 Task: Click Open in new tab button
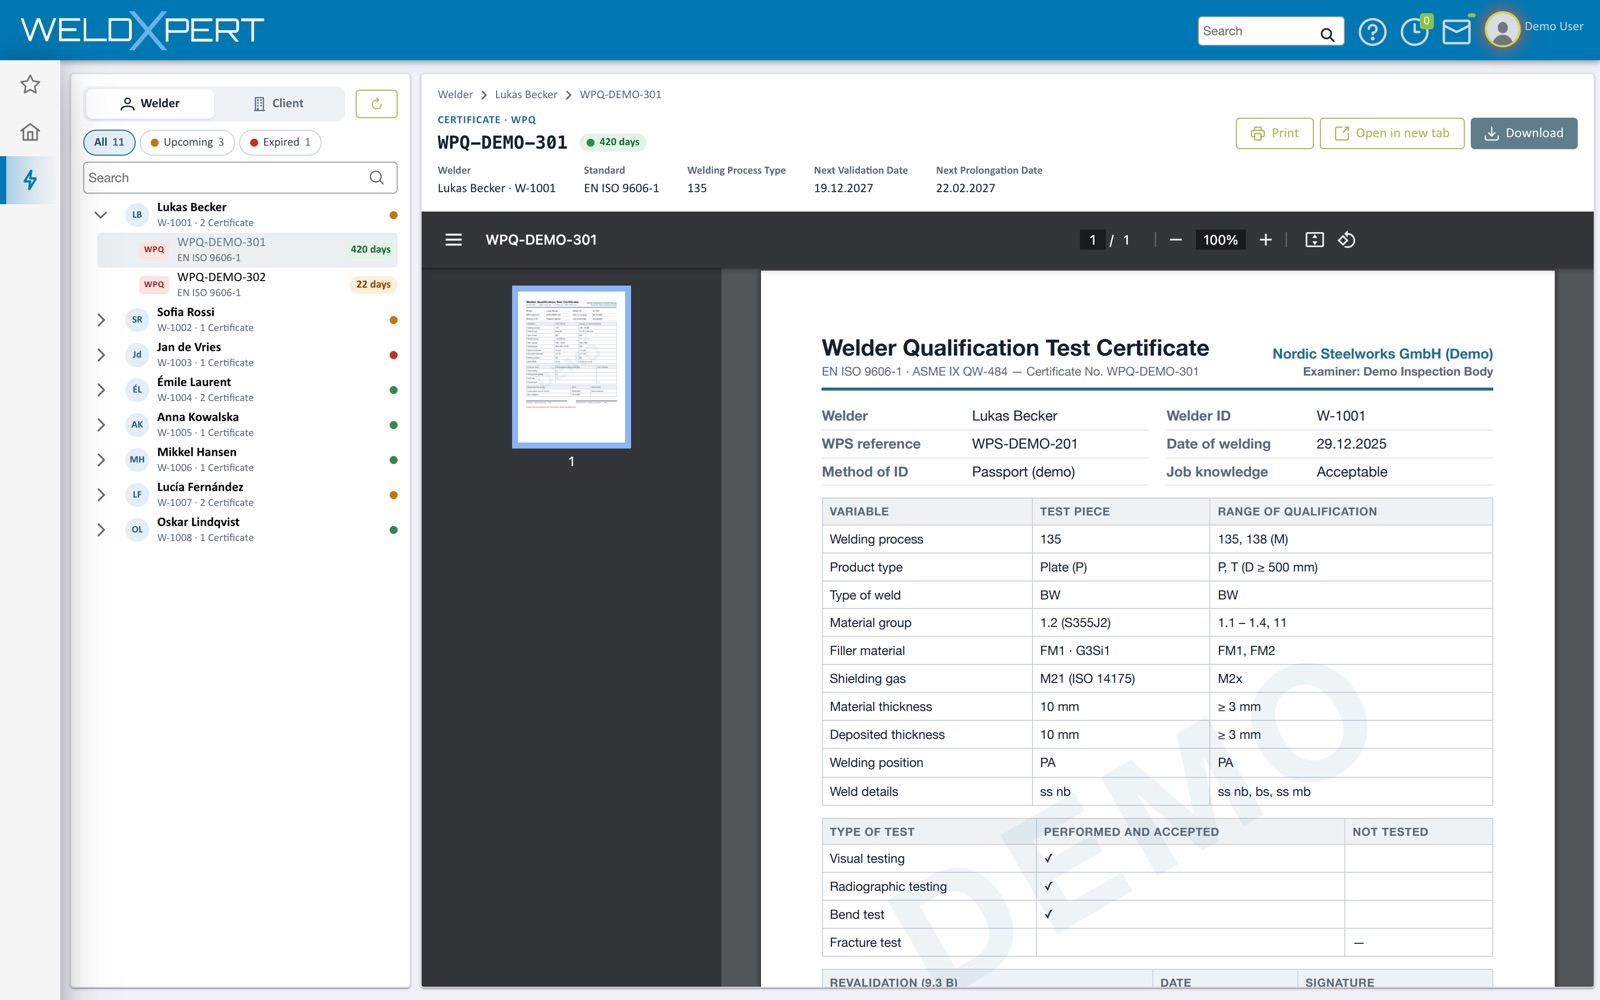[x=1392, y=133]
